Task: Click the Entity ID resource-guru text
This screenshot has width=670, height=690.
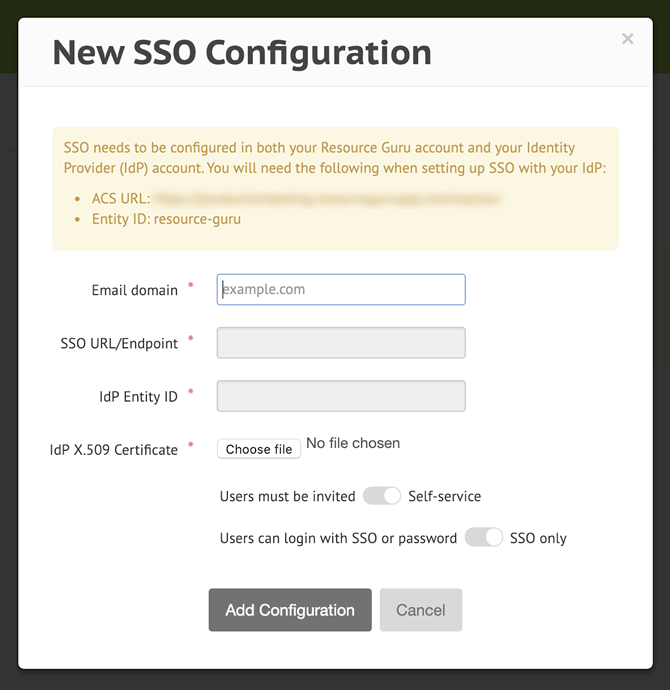Action: (166, 219)
